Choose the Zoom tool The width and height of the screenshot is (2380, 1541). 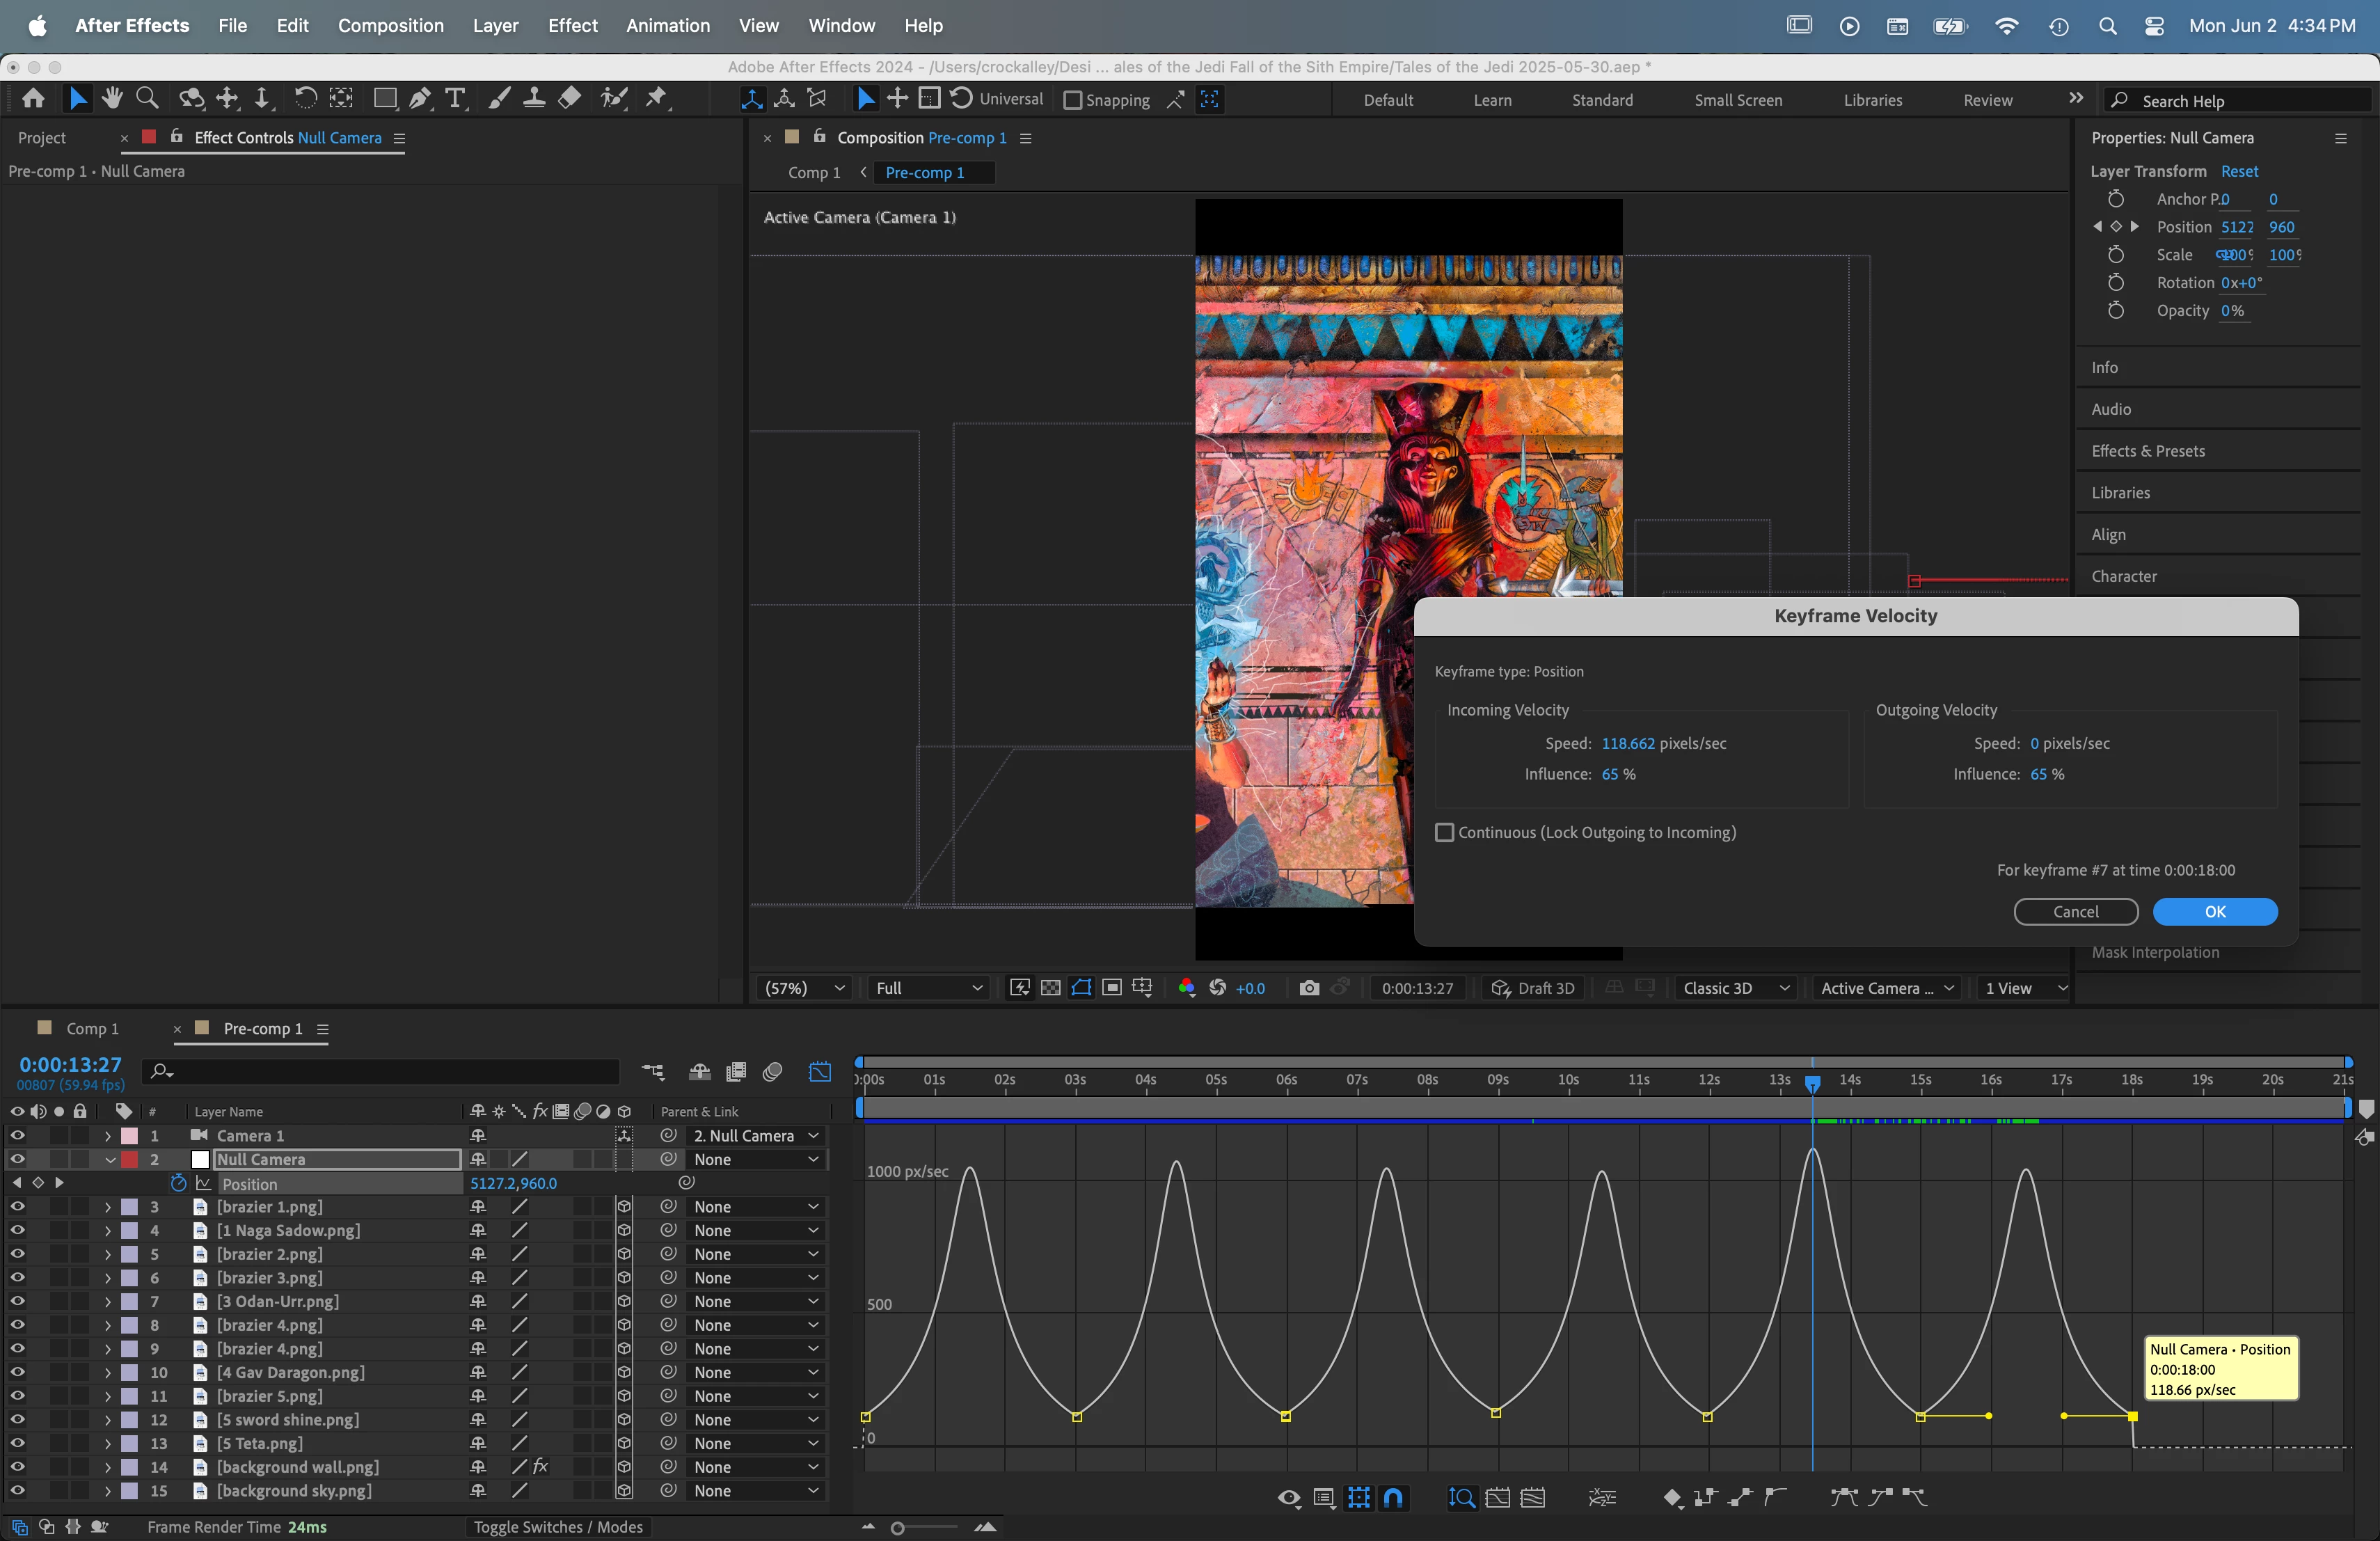click(x=147, y=99)
